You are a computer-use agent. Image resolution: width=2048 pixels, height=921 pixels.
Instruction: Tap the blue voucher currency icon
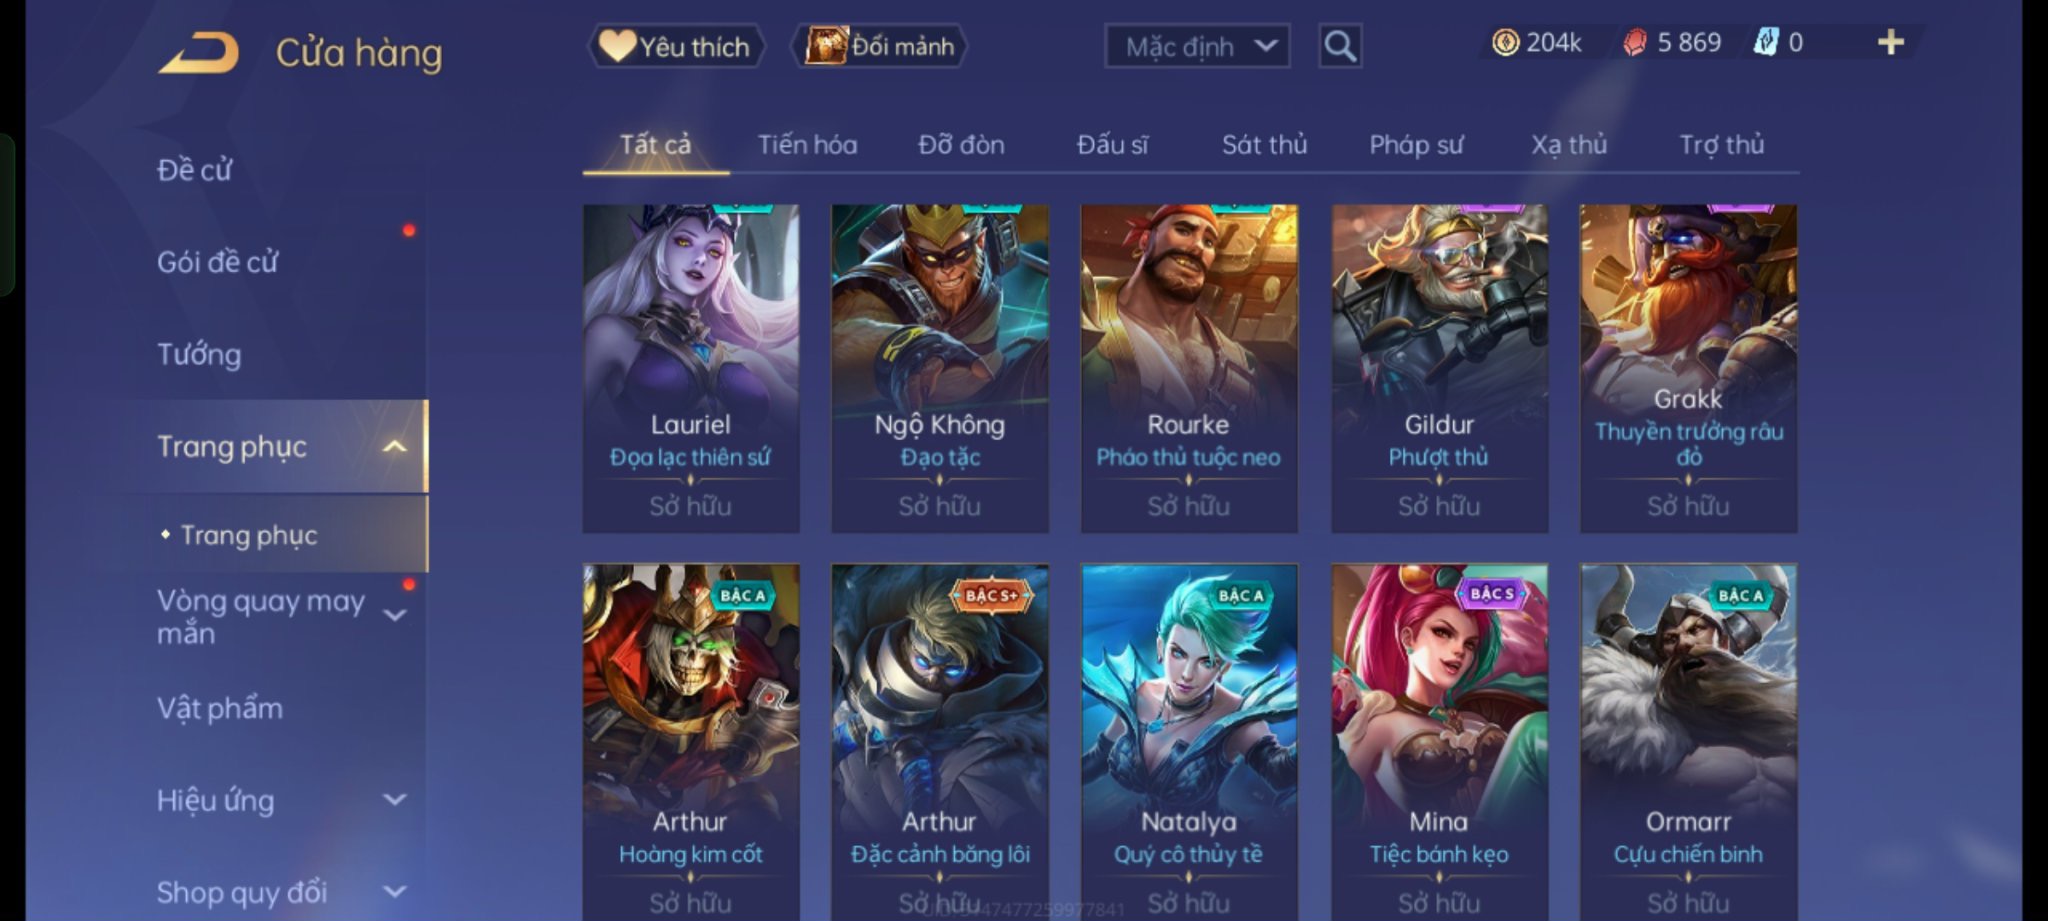click(1766, 42)
